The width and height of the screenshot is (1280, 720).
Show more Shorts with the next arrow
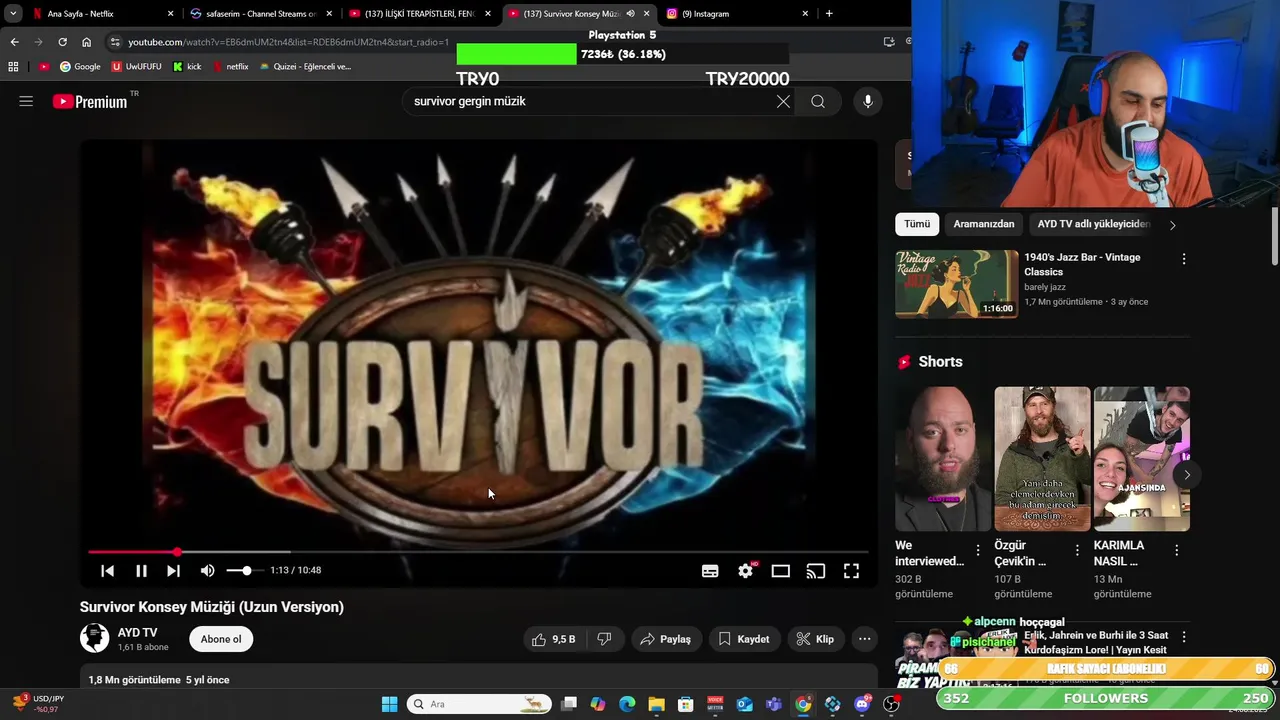tap(1187, 474)
